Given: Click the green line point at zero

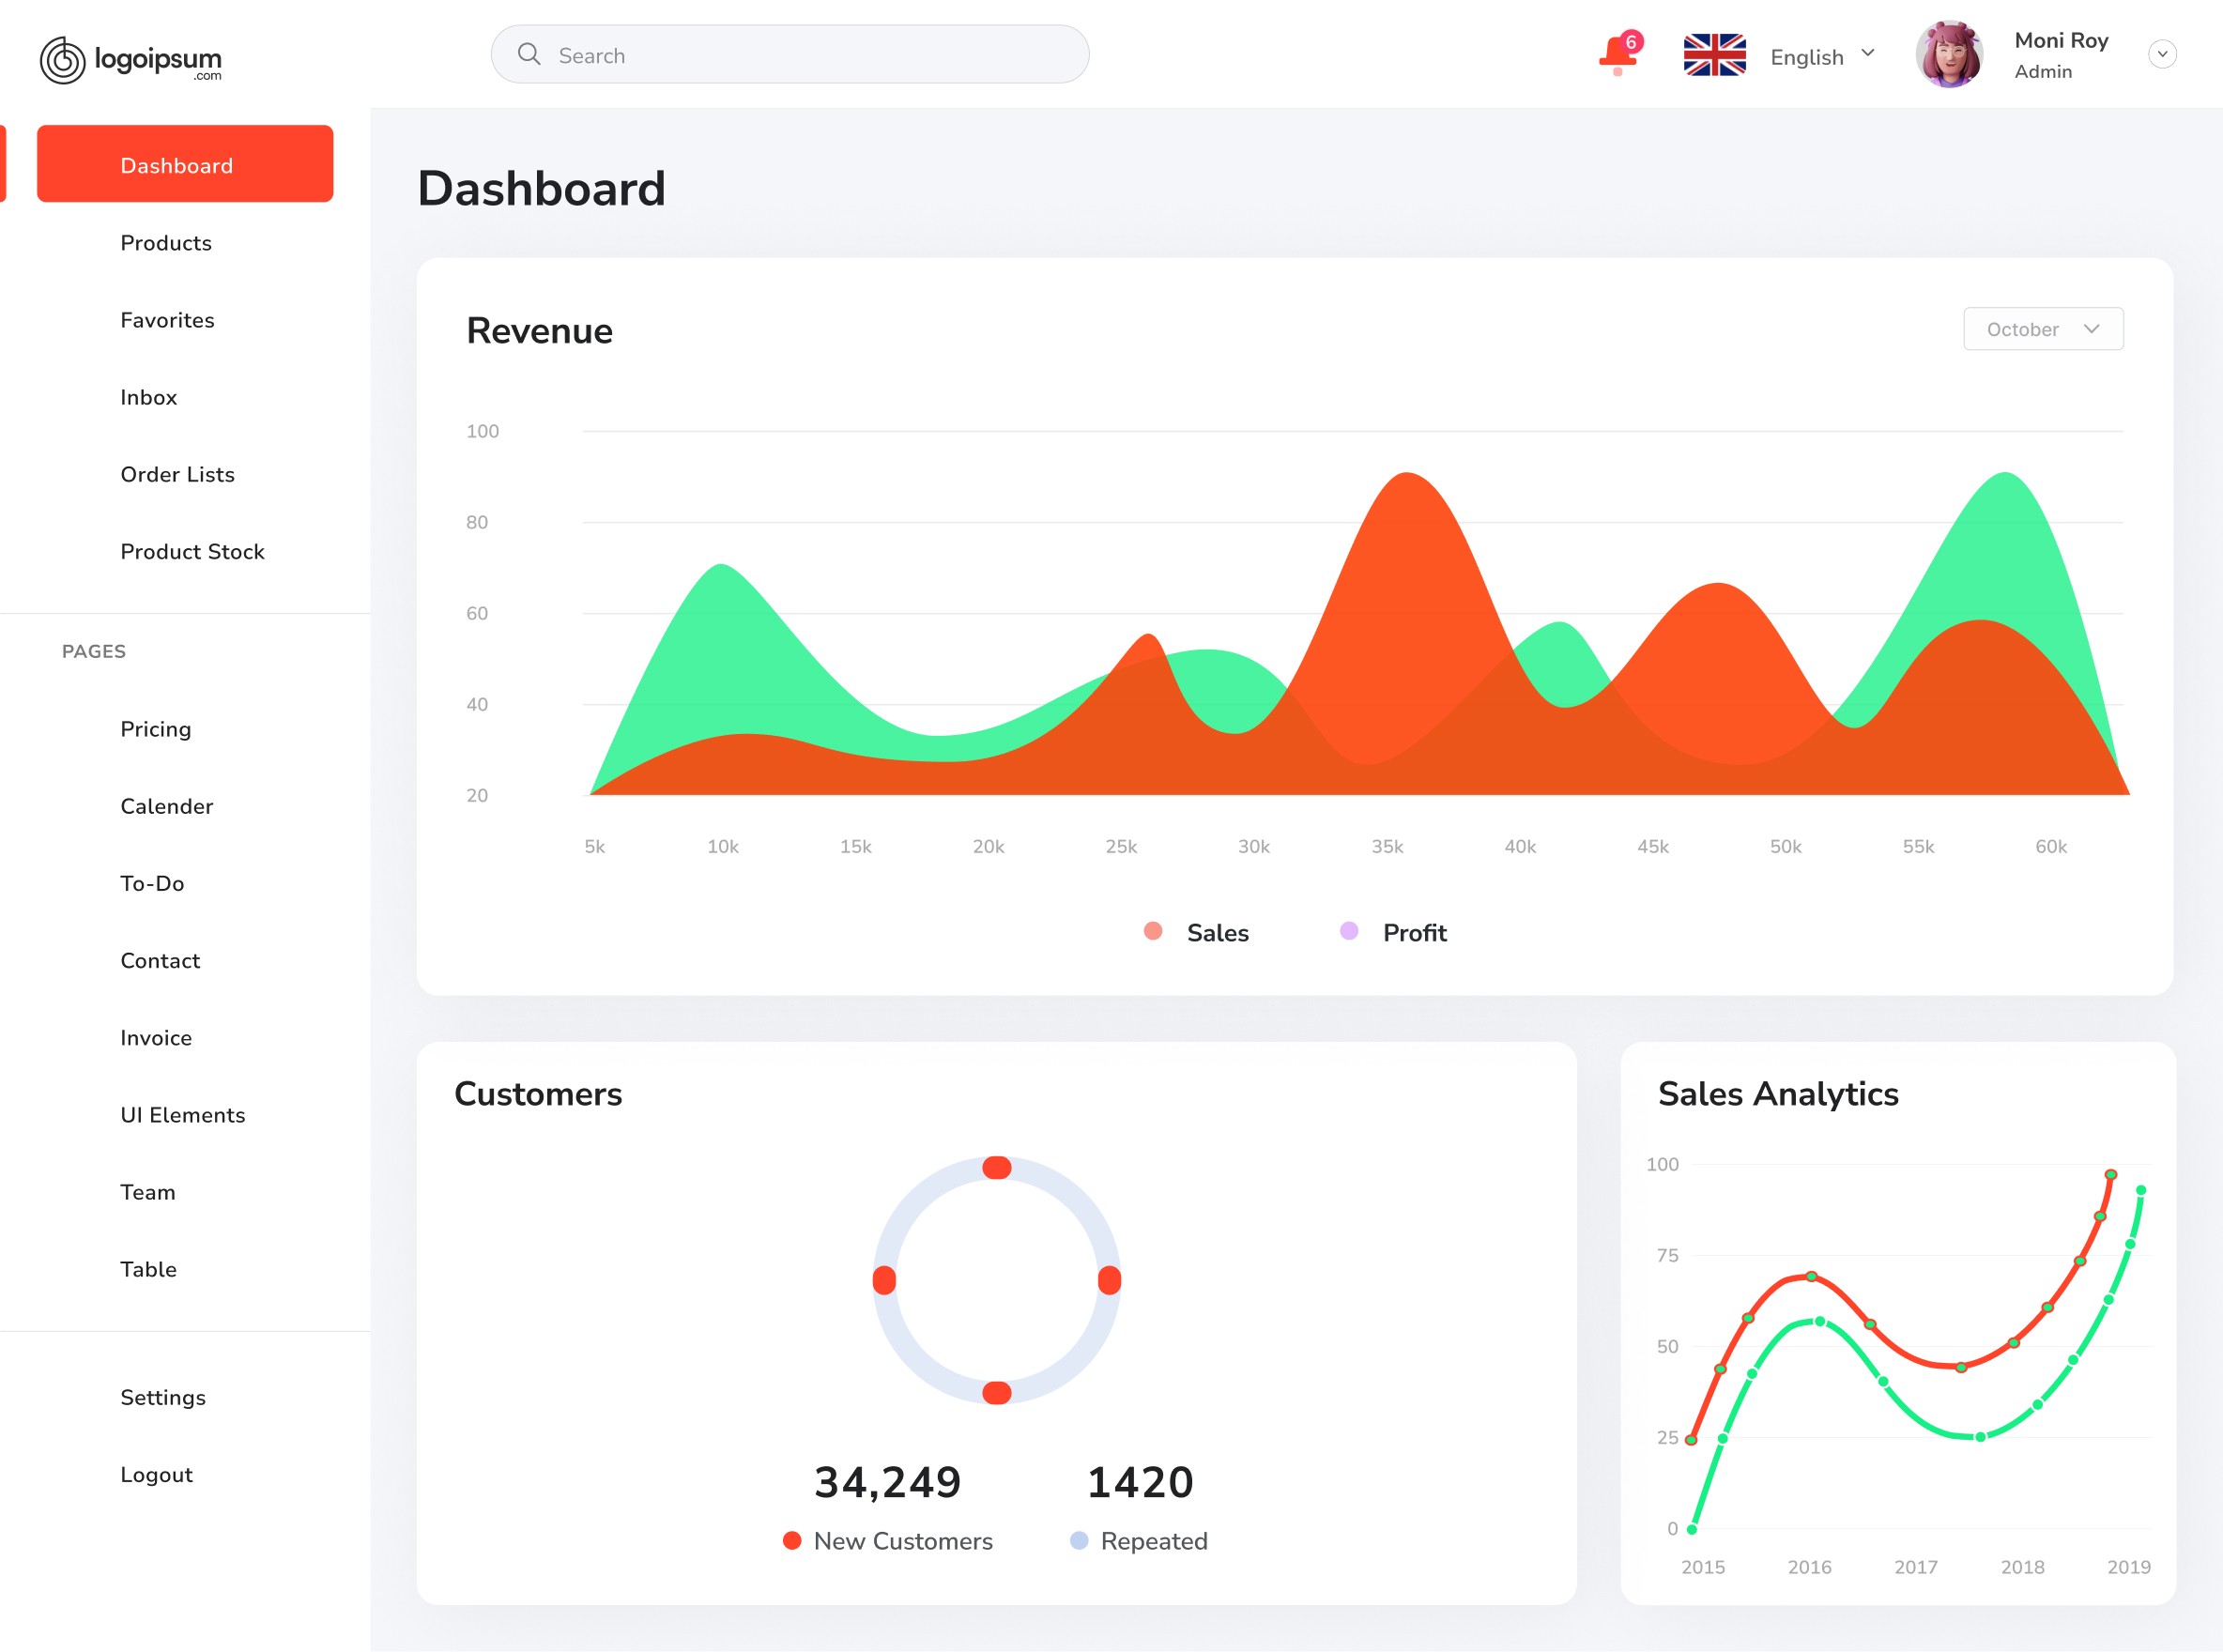Looking at the screenshot, I should (x=1692, y=1530).
